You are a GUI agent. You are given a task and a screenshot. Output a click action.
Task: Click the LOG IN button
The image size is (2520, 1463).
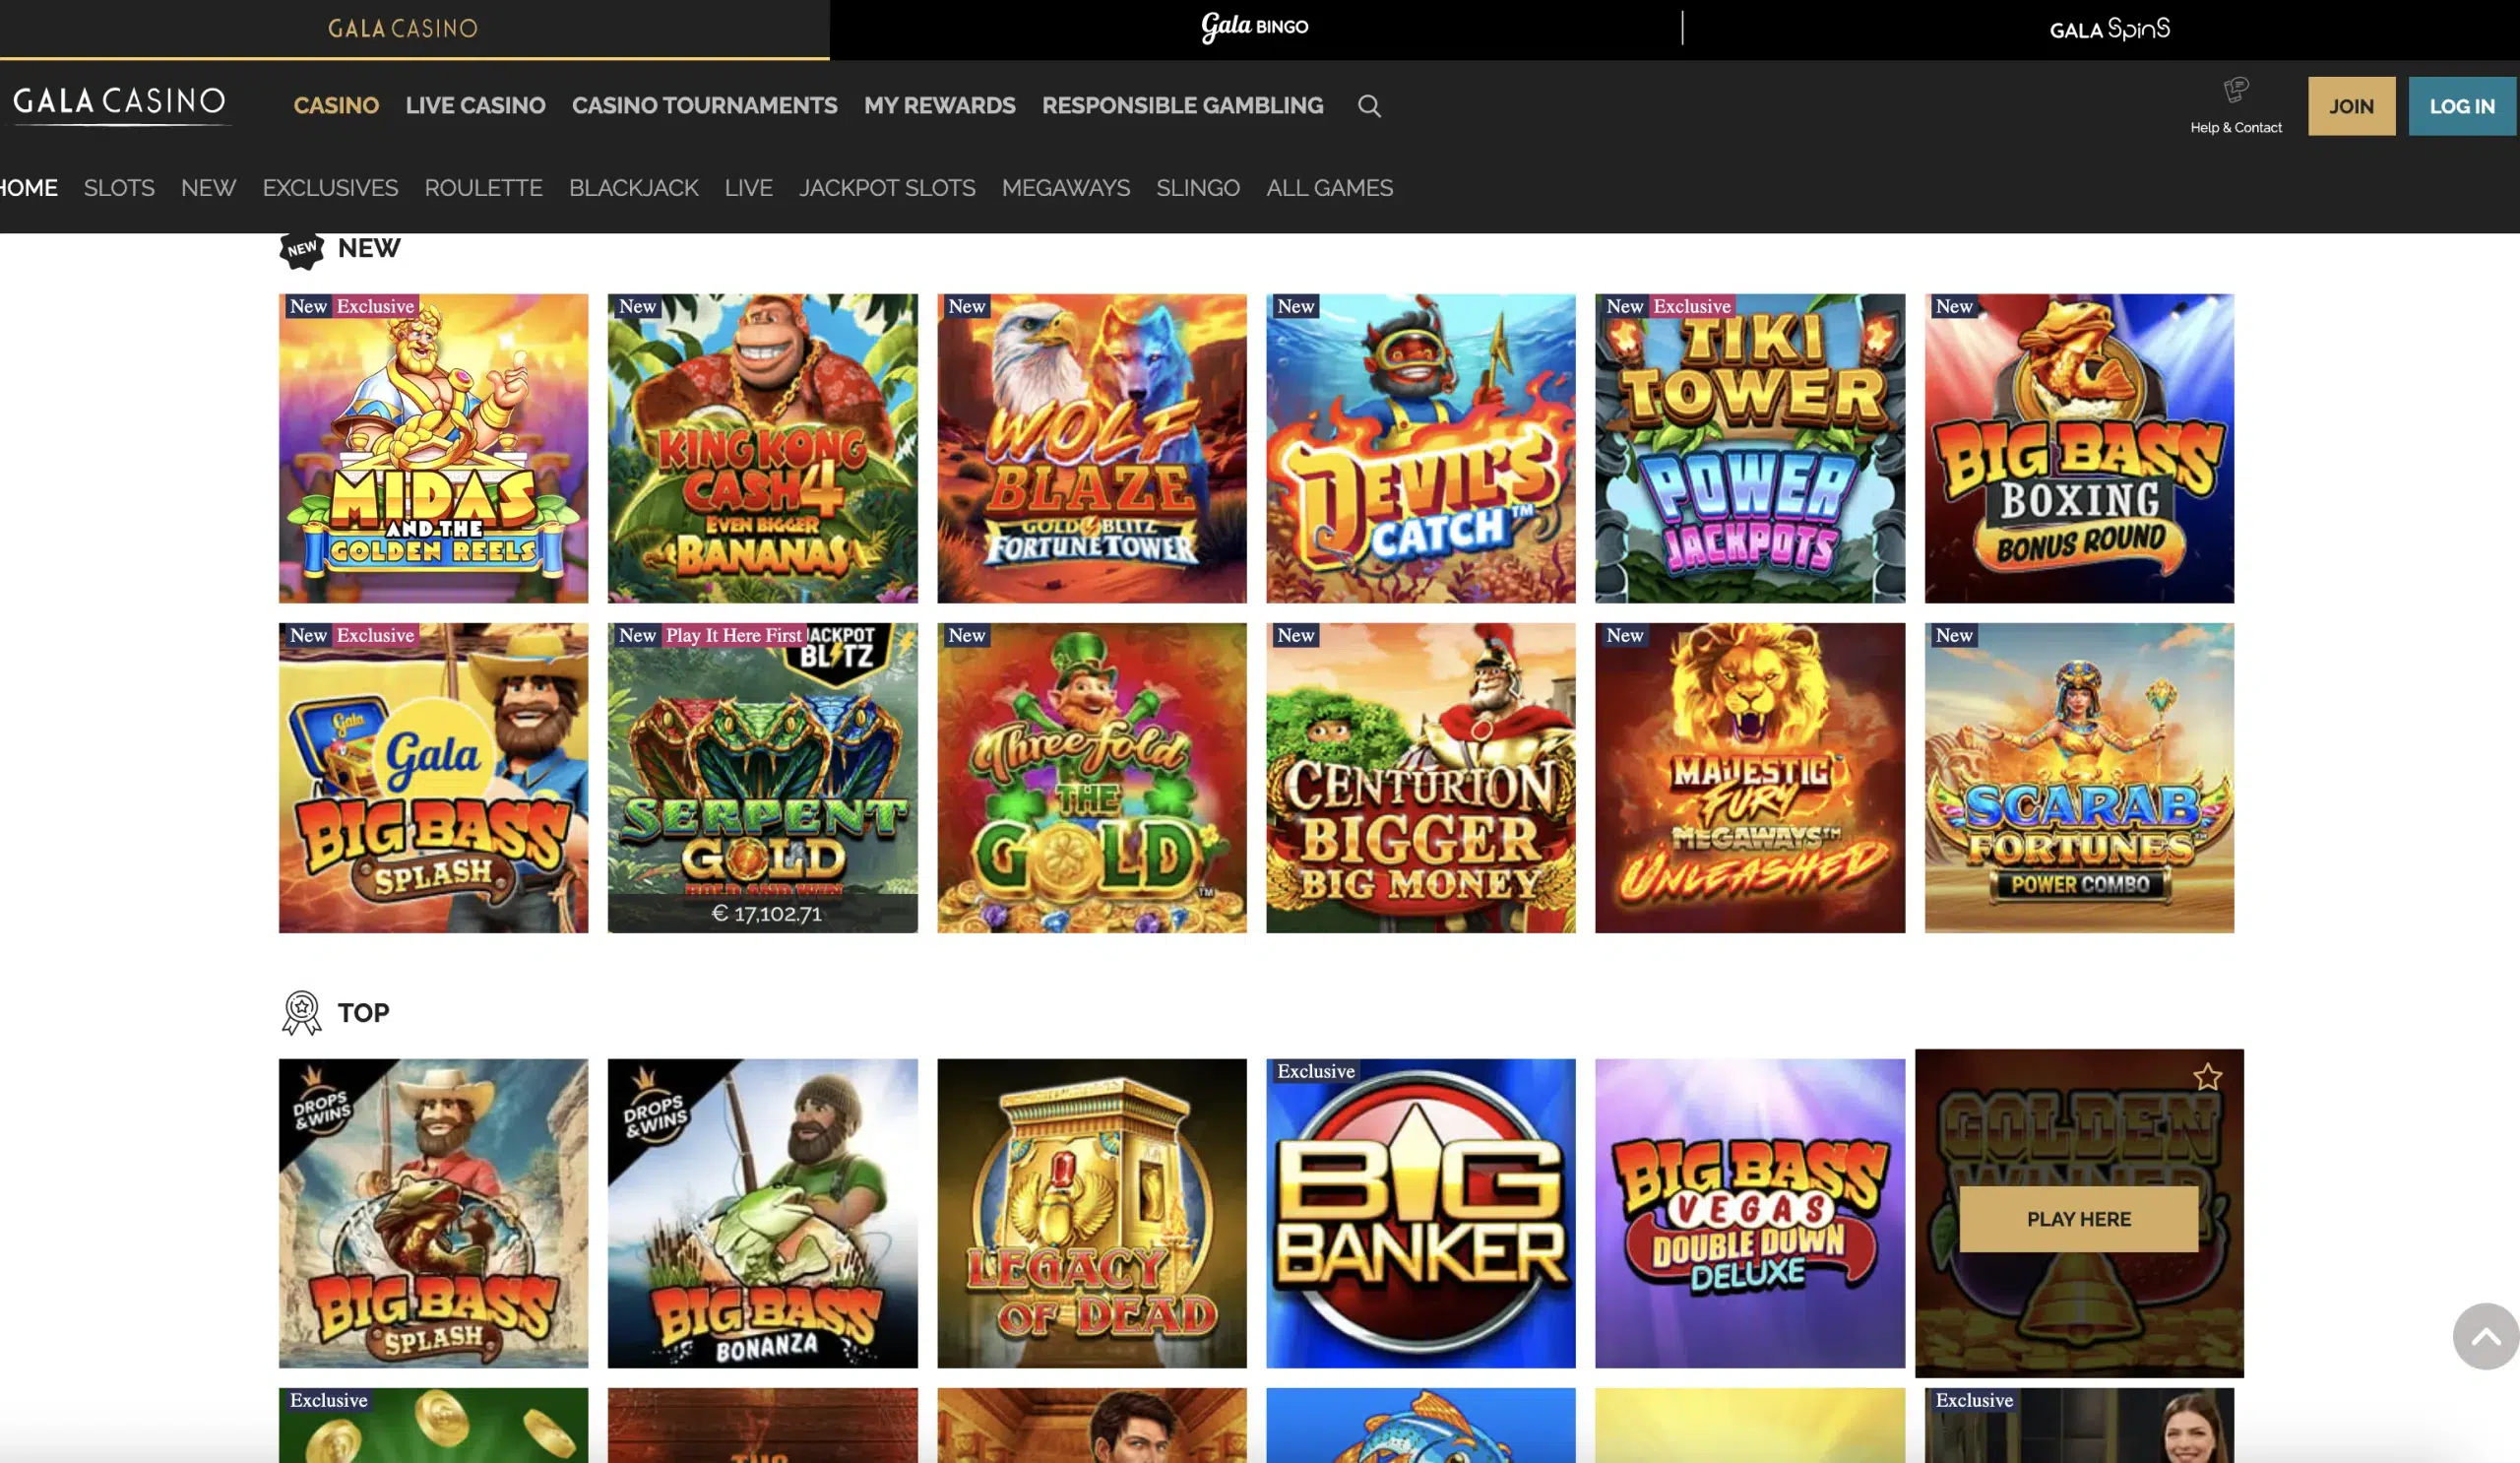coord(2462,106)
